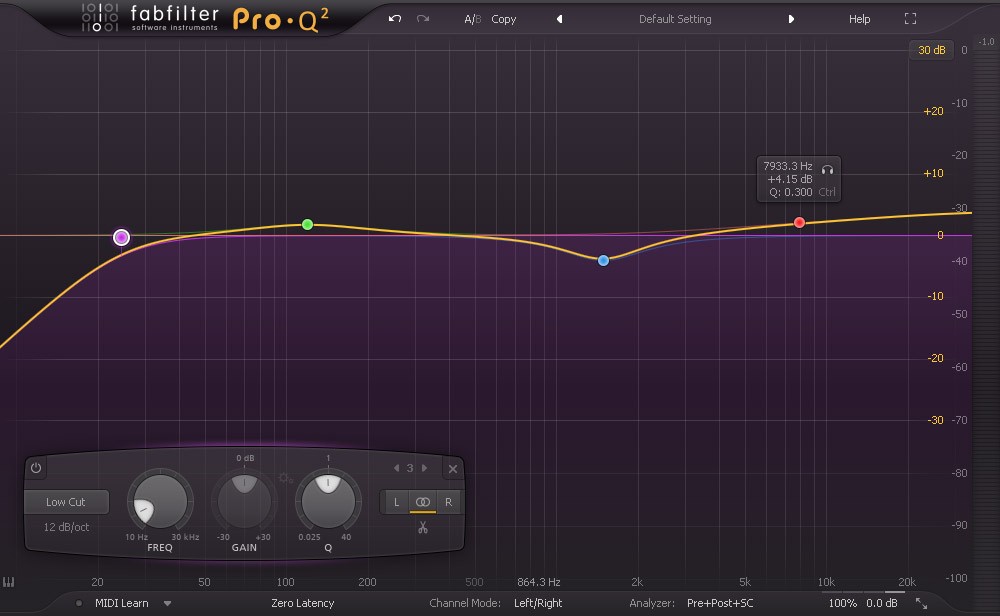Image resolution: width=1000 pixels, height=616 pixels.
Task: Select the blue EQ band node
Action: [x=603, y=260]
